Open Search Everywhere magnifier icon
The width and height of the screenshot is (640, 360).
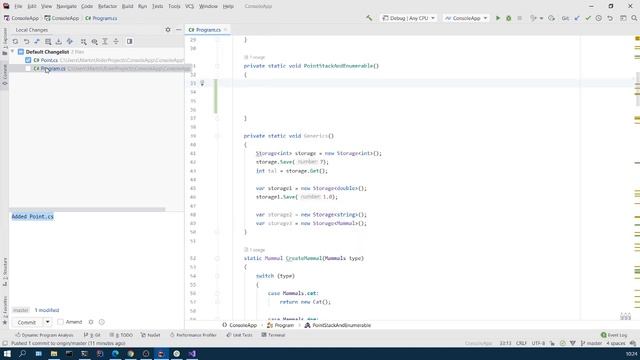[634, 18]
